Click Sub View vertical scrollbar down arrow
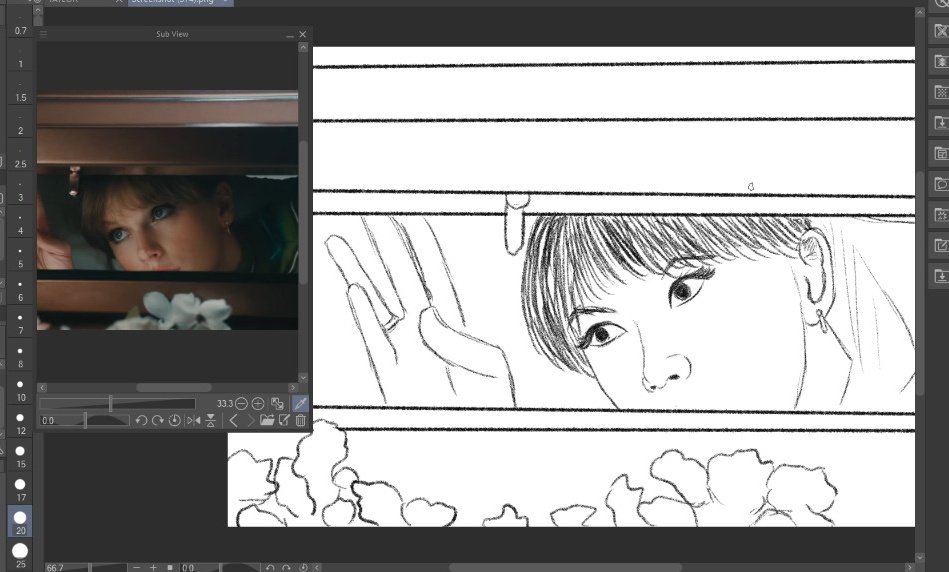The height and width of the screenshot is (572, 949). coord(303,377)
